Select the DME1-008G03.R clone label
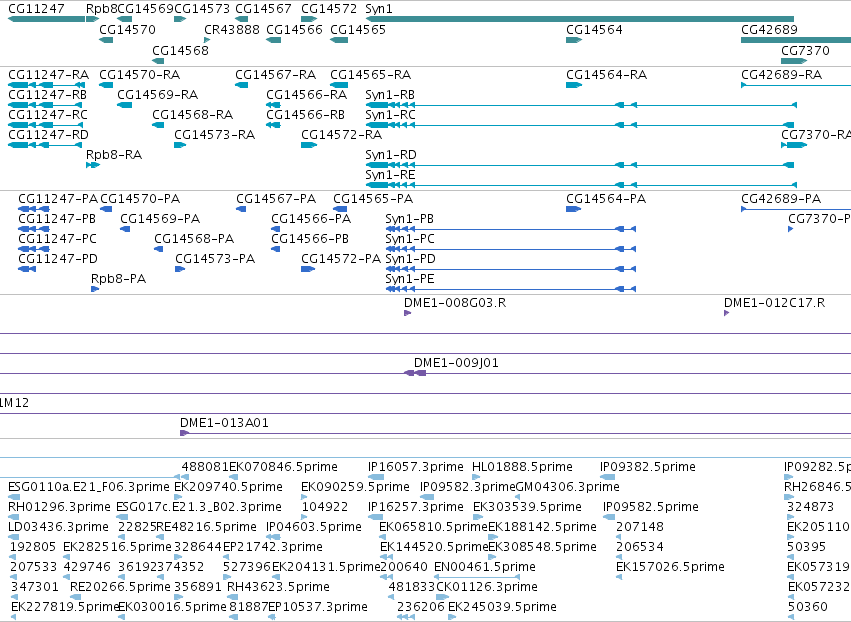 coord(455,303)
